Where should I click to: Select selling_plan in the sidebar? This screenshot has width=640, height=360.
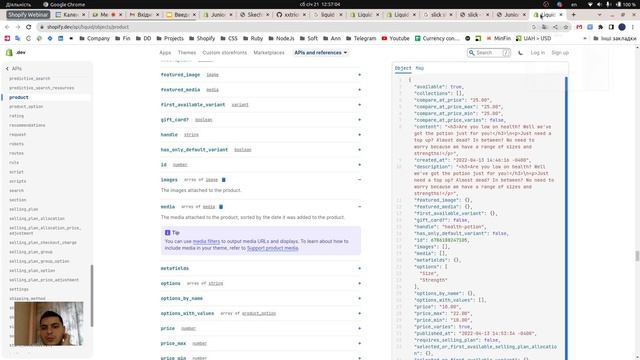tap(24, 209)
